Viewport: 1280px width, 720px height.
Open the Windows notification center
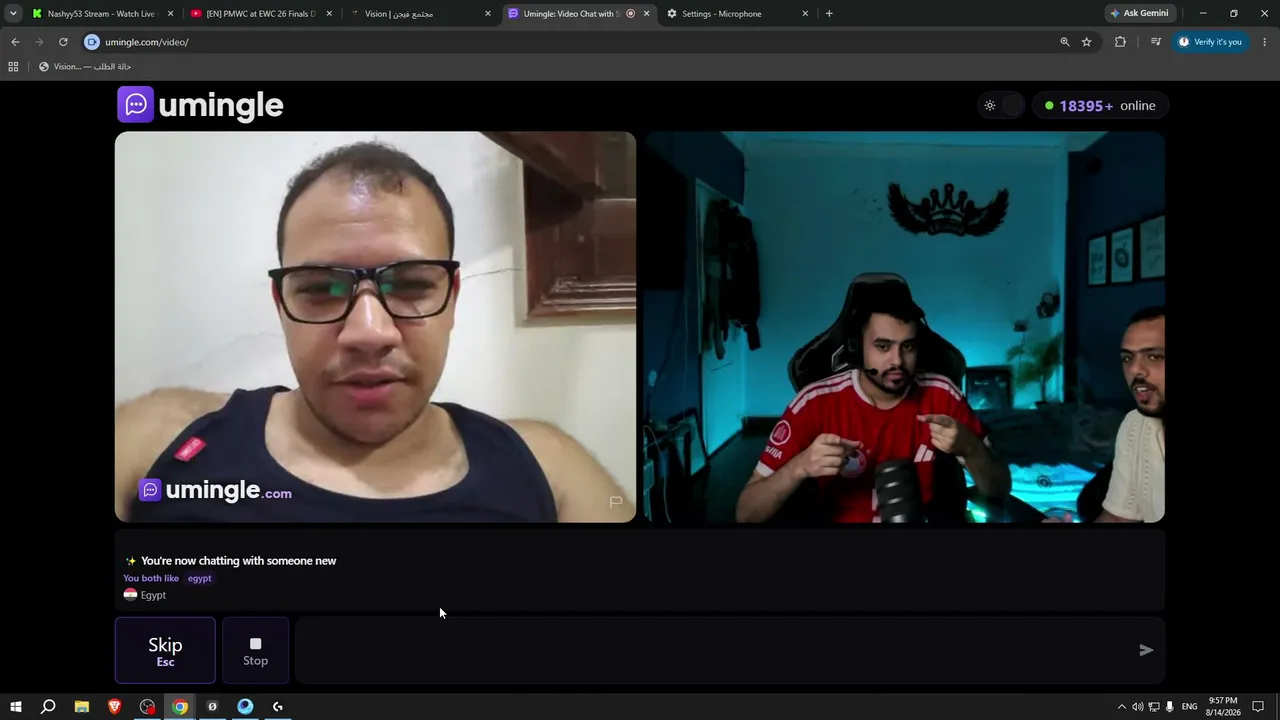1259,707
